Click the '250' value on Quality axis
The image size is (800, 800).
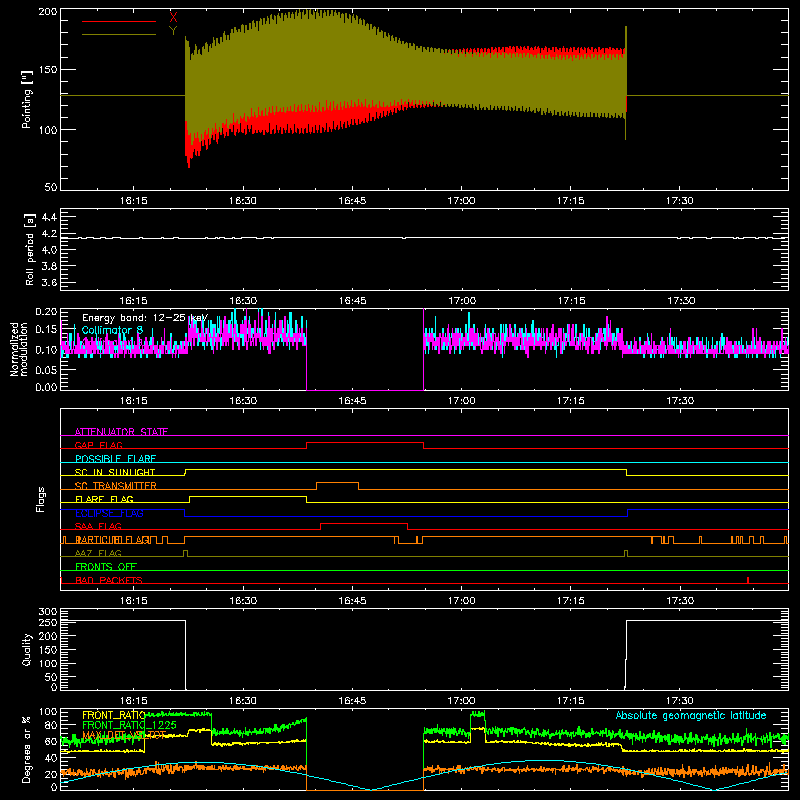coord(48,623)
